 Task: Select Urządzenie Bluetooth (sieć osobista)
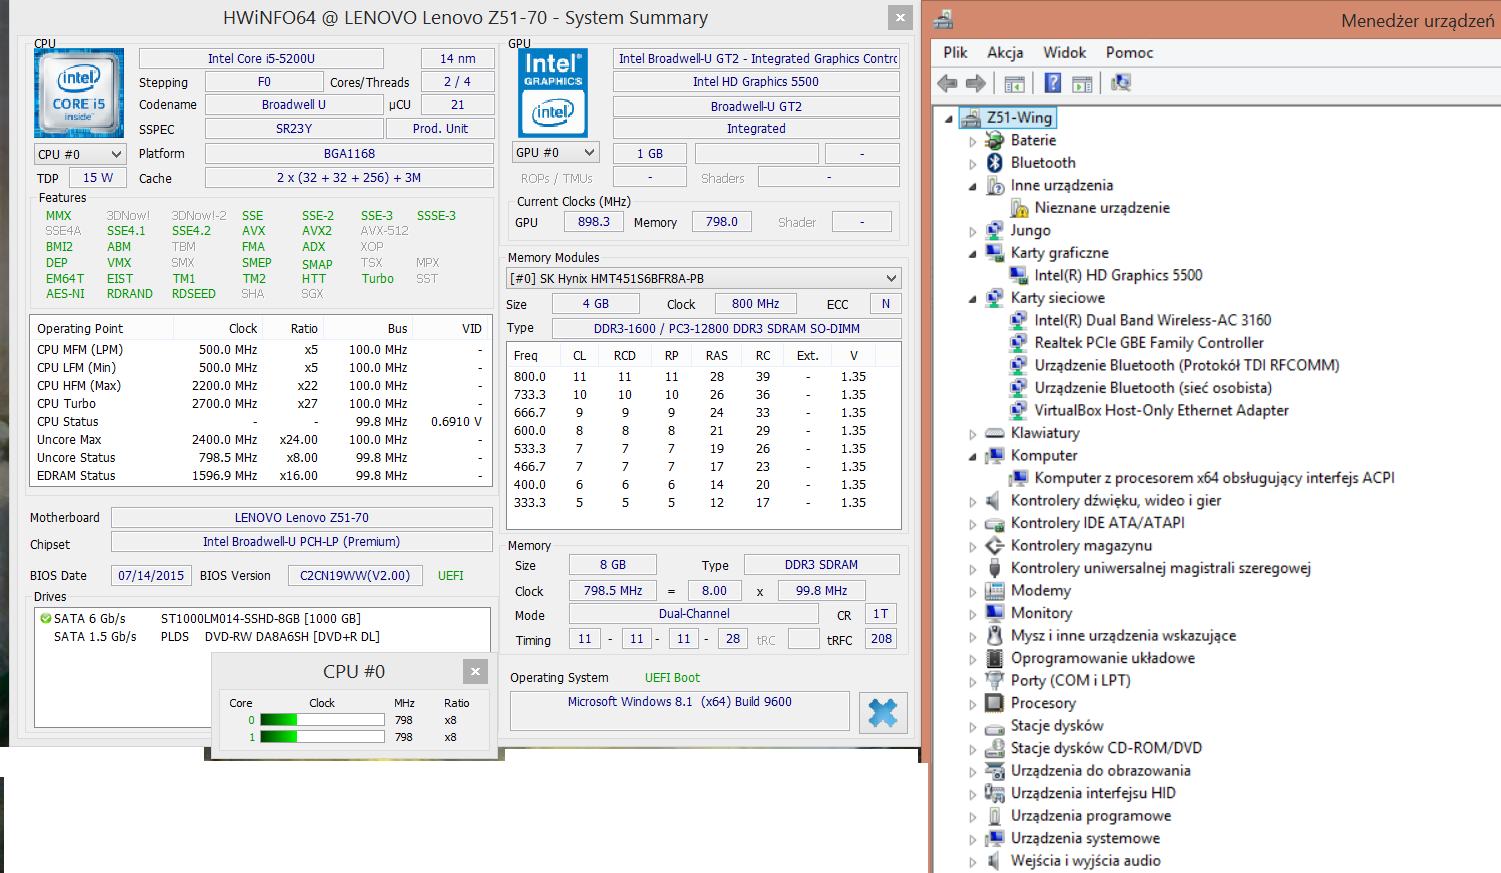[1153, 388]
